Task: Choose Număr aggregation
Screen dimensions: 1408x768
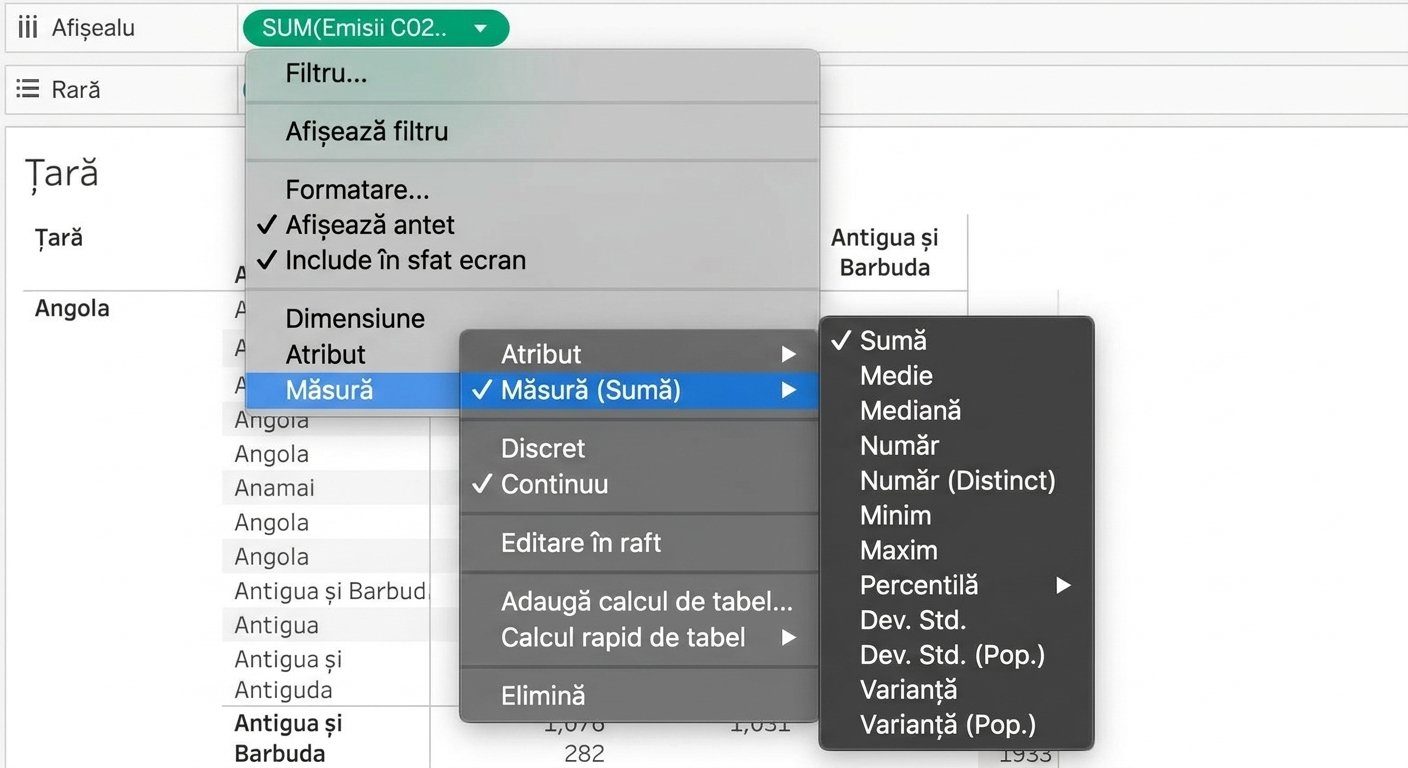Action: tap(956, 446)
